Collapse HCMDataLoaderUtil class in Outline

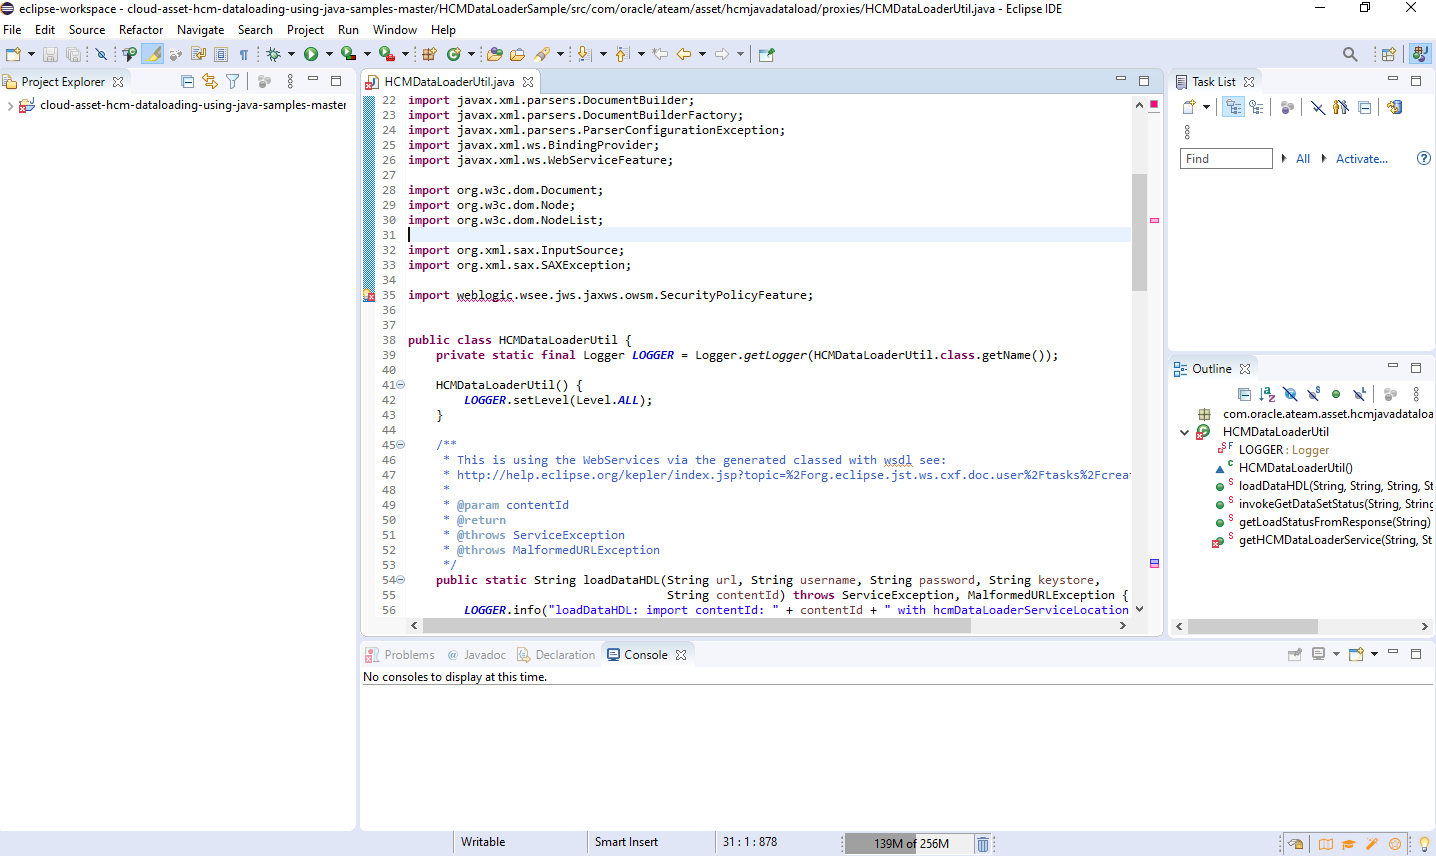tap(1185, 432)
